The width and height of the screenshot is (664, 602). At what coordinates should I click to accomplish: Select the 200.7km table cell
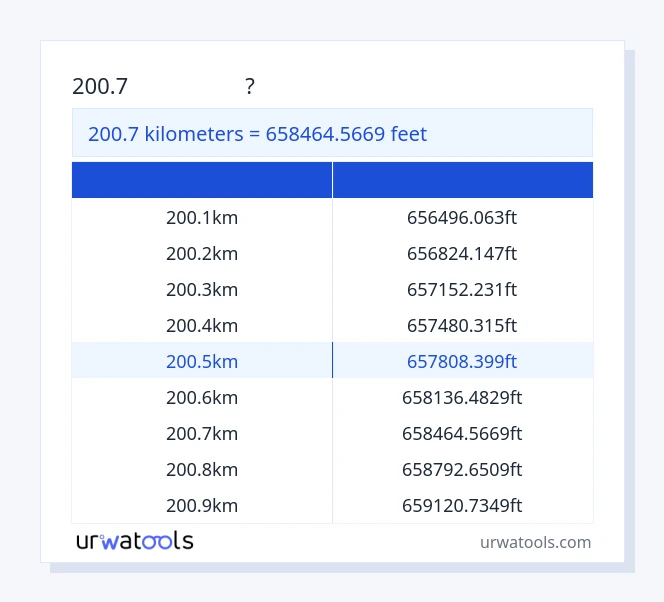[x=202, y=433]
